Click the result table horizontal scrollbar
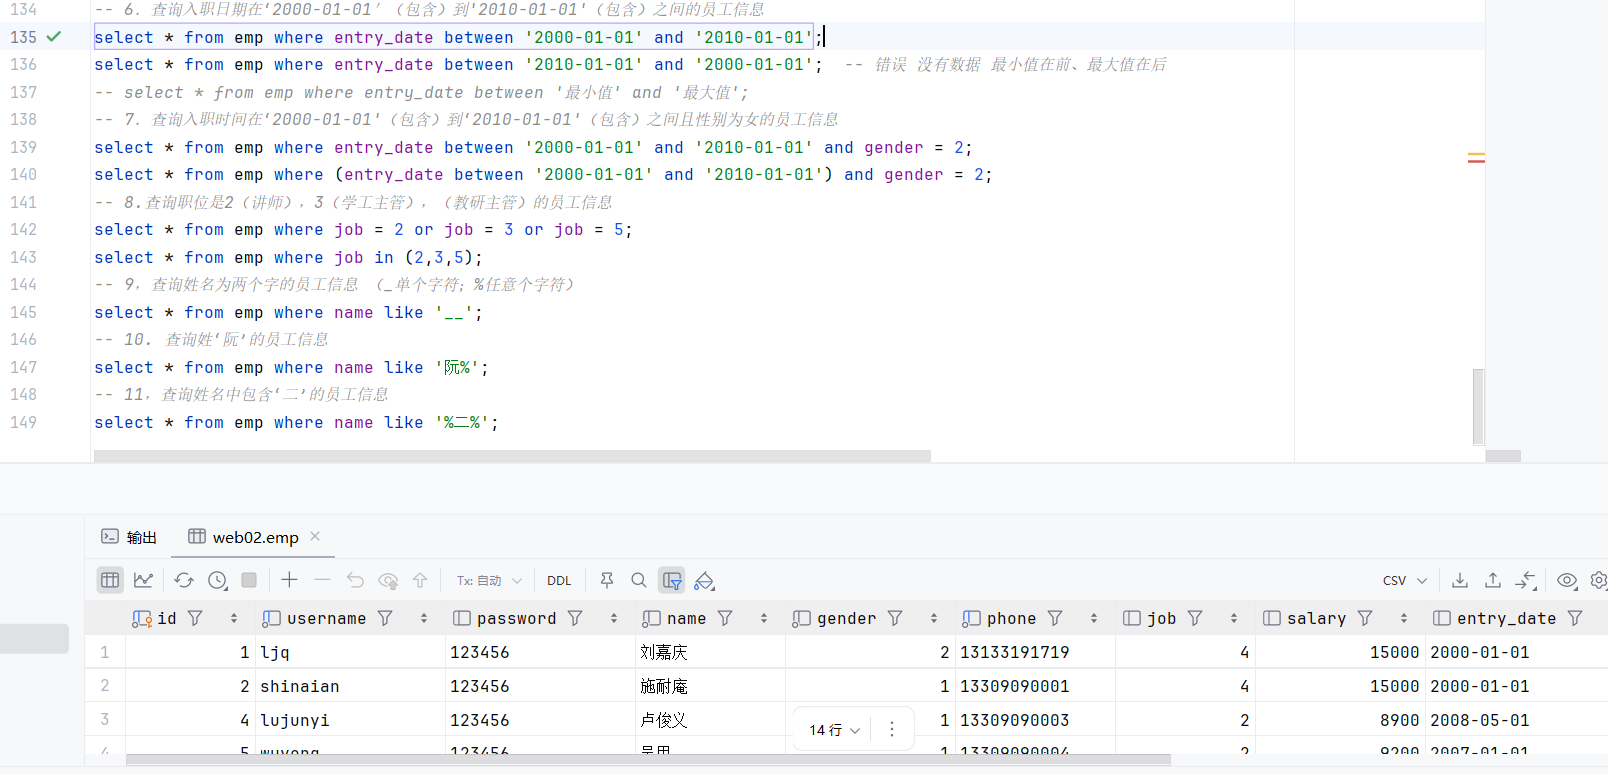 pos(648,760)
